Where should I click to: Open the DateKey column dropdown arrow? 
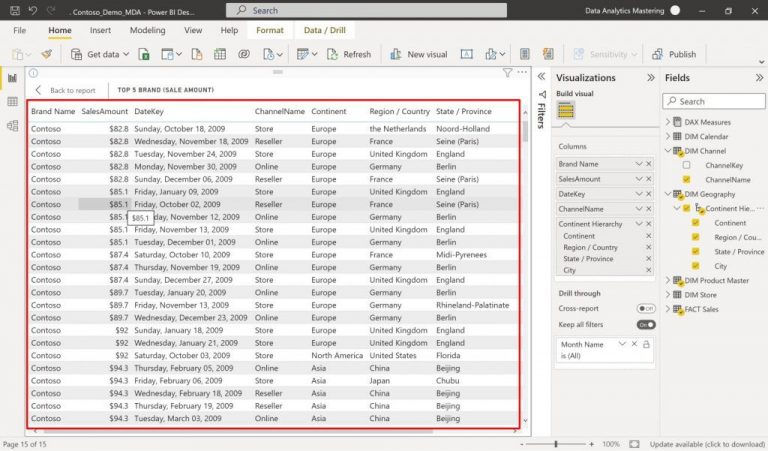(639, 194)
